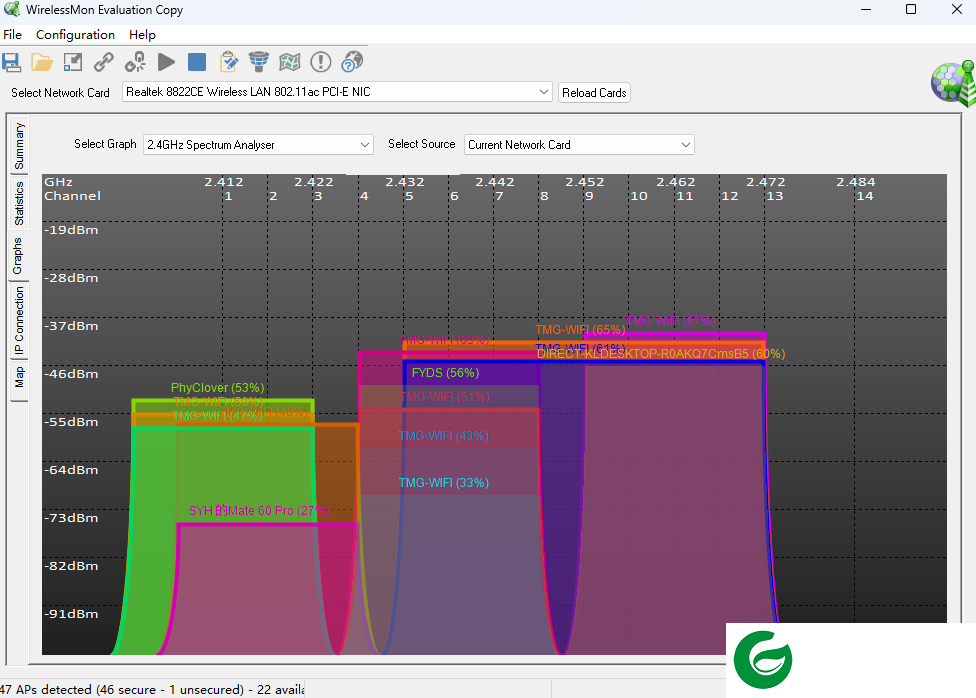Select the Graphs side tab
The height and width of the screenshot is (698, 976).
tap(17, 256)
